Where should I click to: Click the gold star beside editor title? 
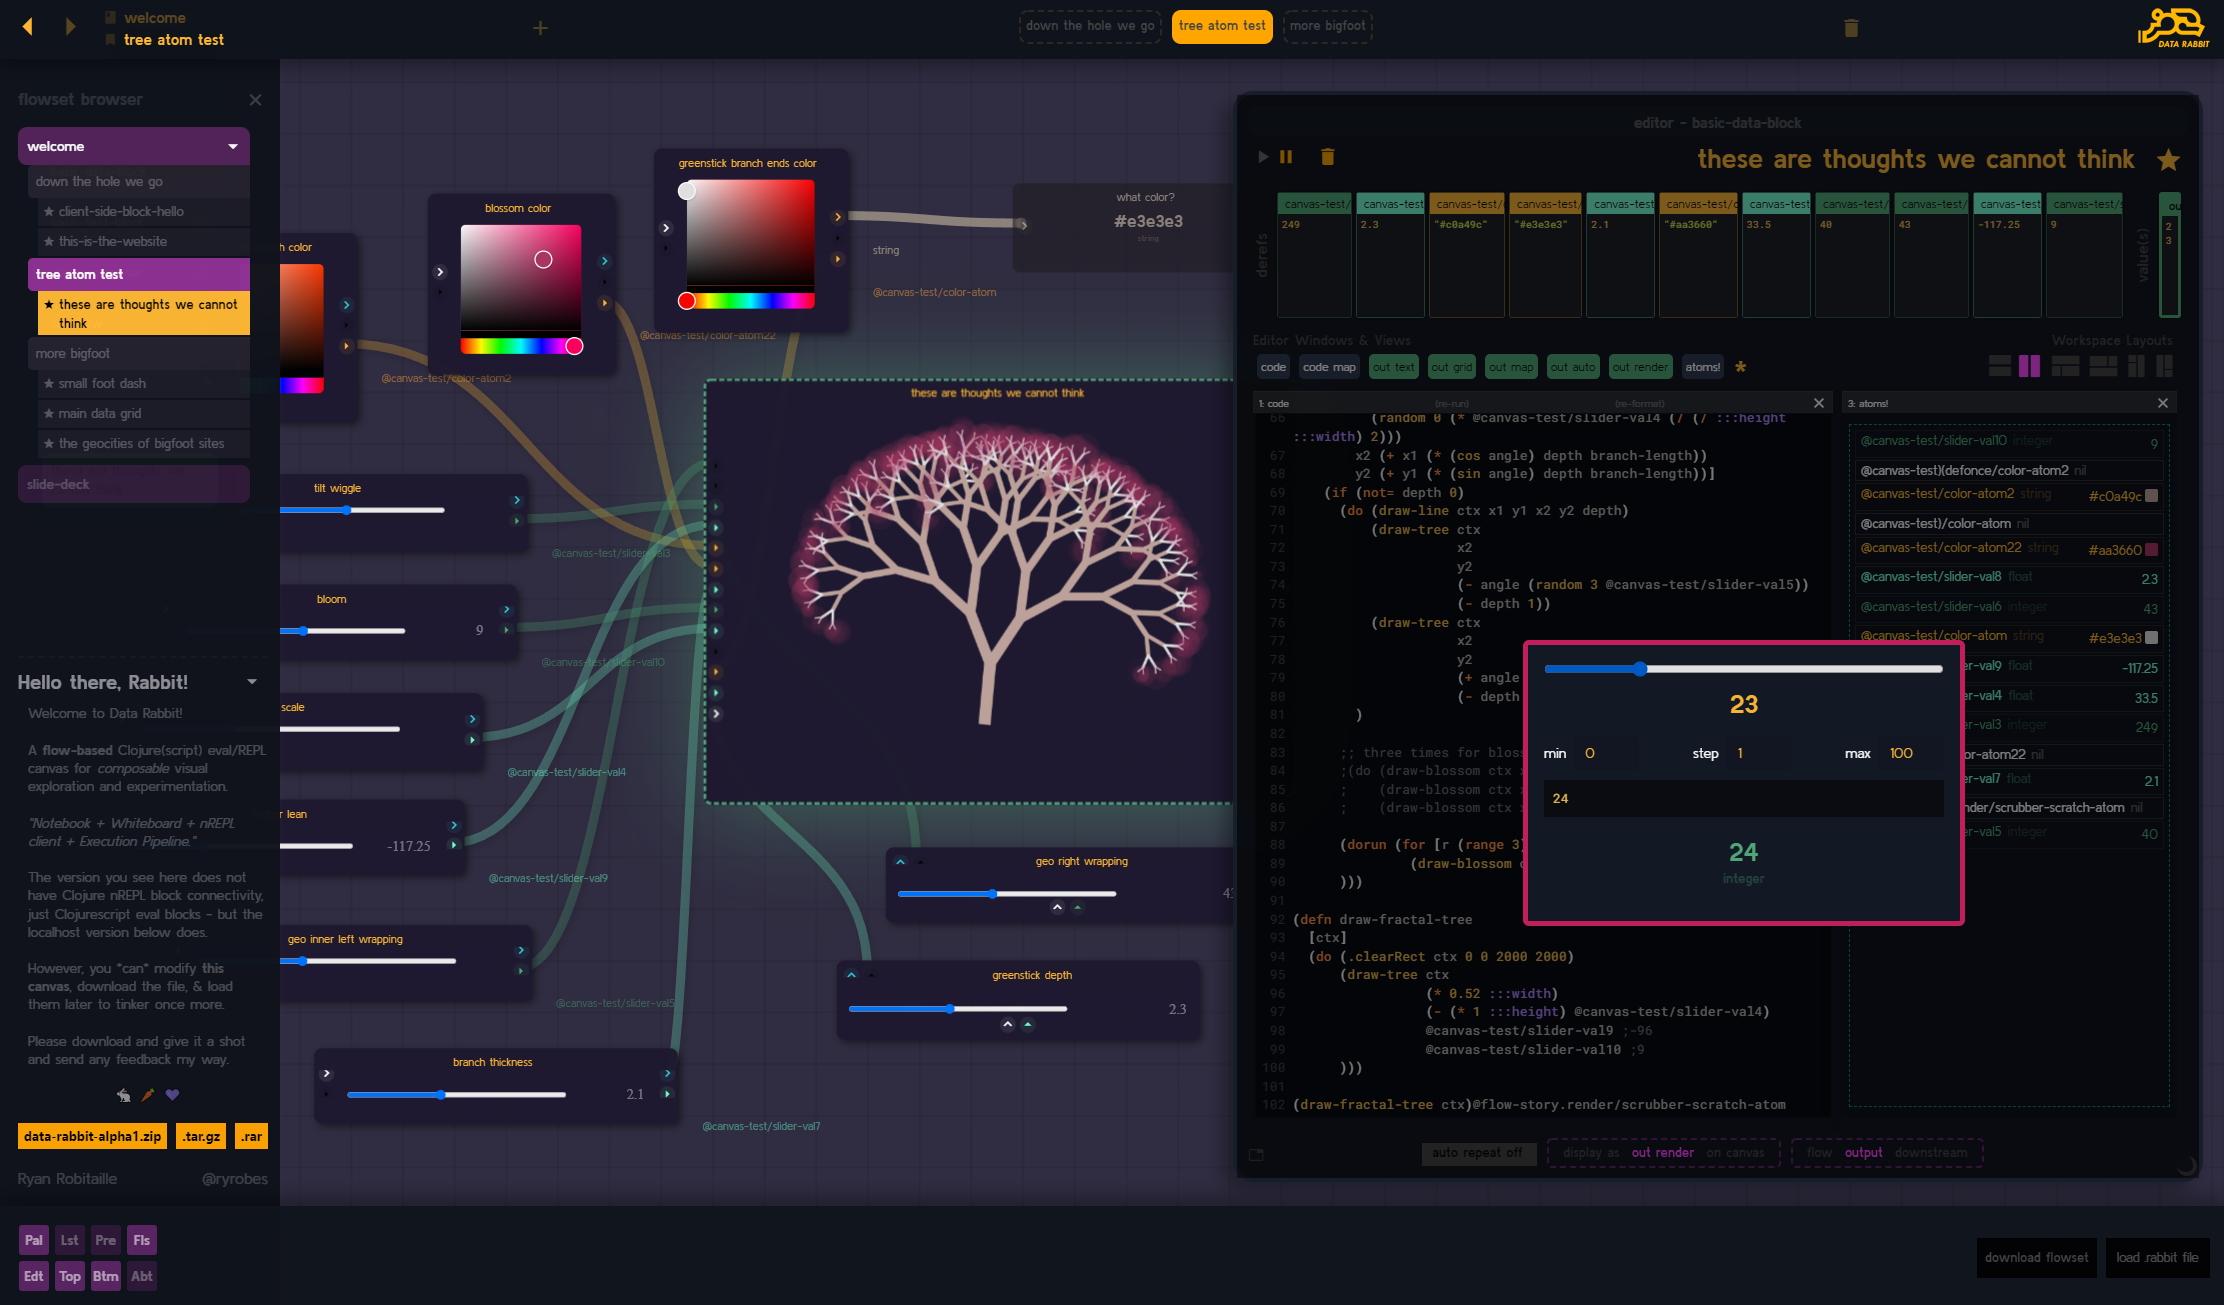point(2168,160)
